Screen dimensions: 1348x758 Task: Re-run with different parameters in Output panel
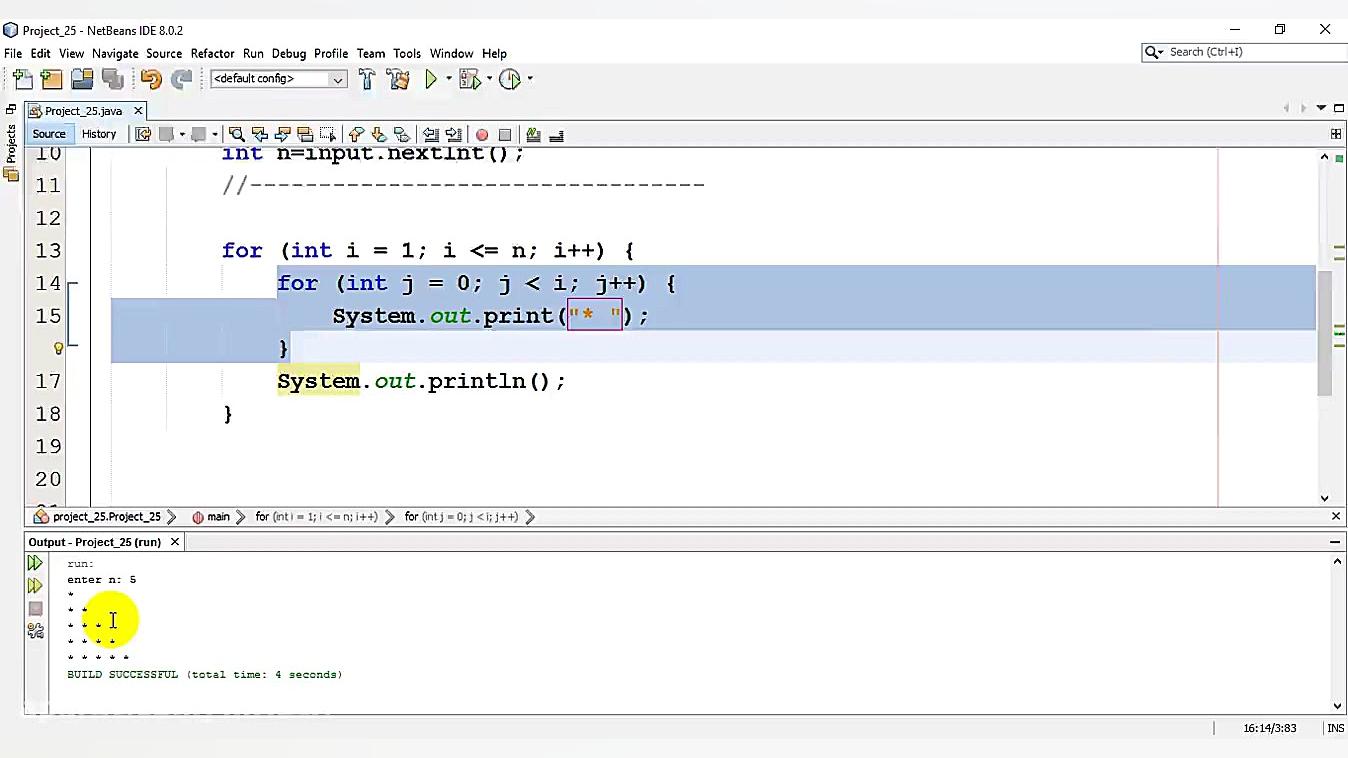[35, 586]
